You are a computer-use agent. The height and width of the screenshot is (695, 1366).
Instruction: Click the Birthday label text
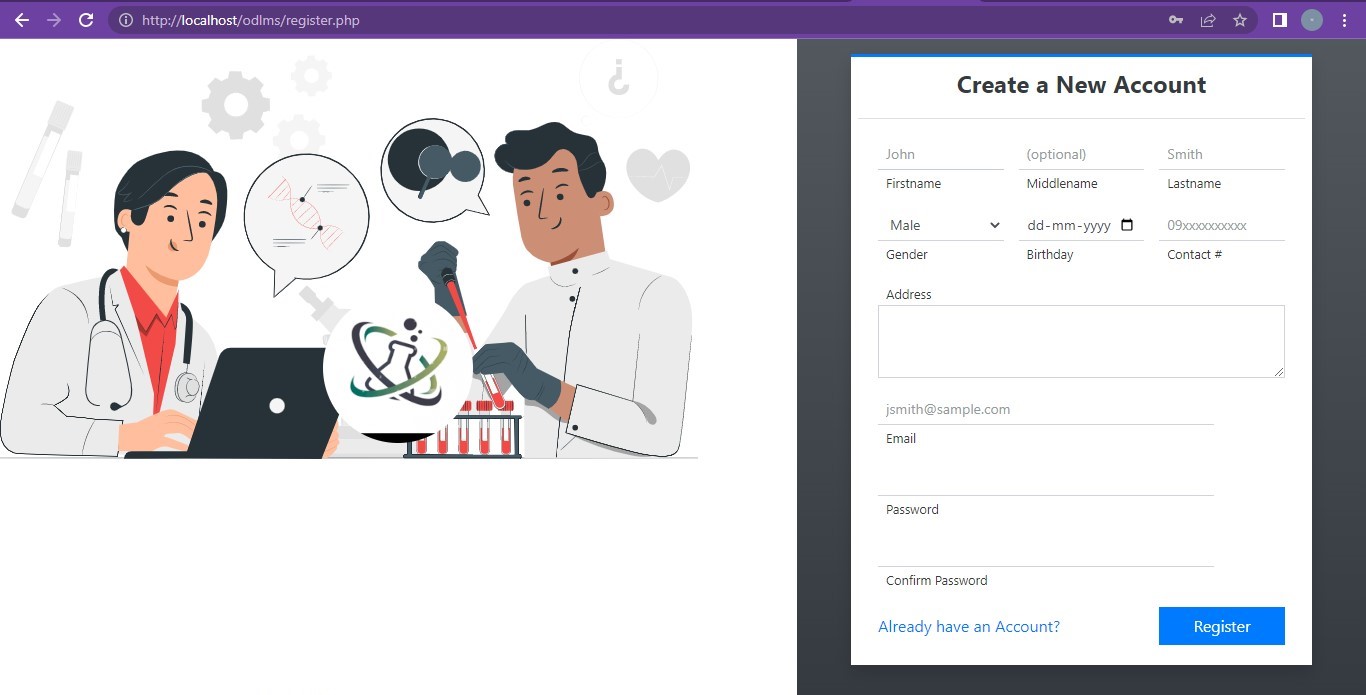point(1050,255)
